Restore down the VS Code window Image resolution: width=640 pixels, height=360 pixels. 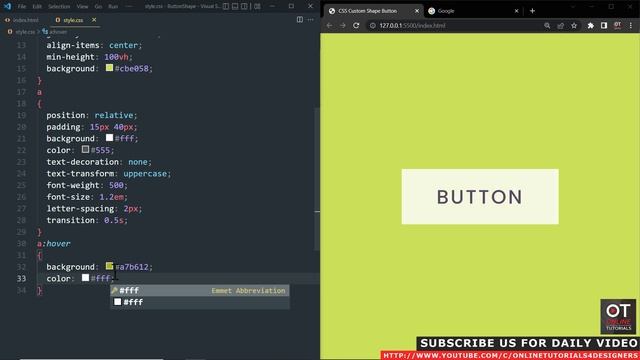click(291, 6)
